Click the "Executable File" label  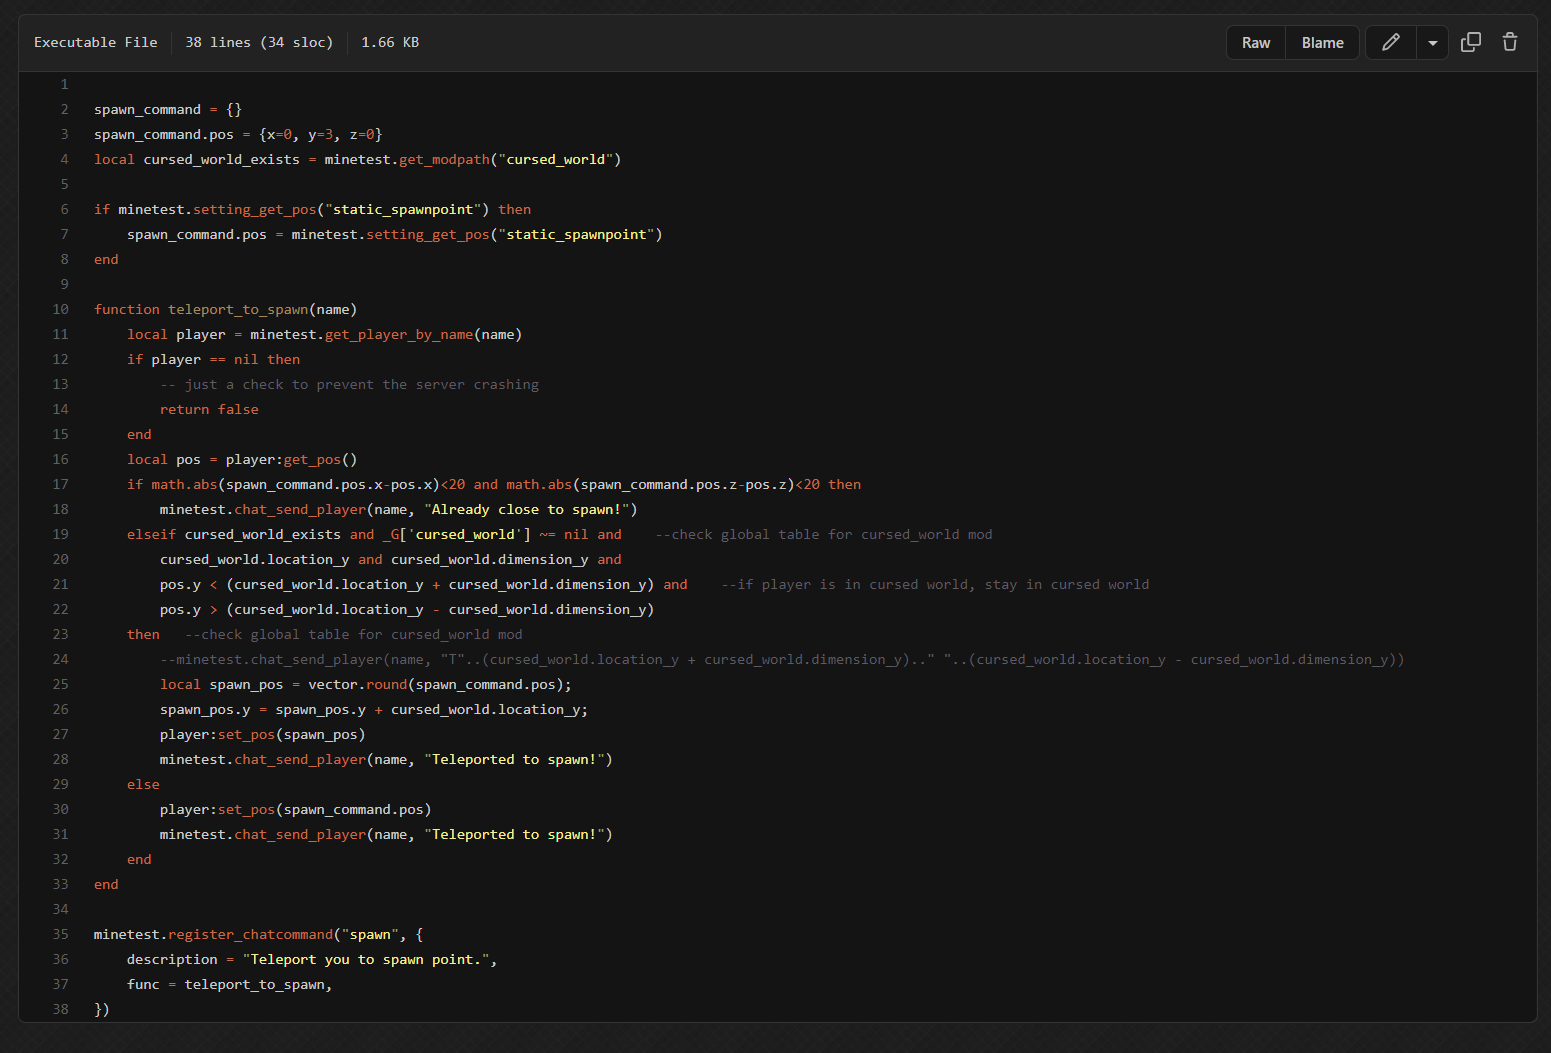[96, 43]
